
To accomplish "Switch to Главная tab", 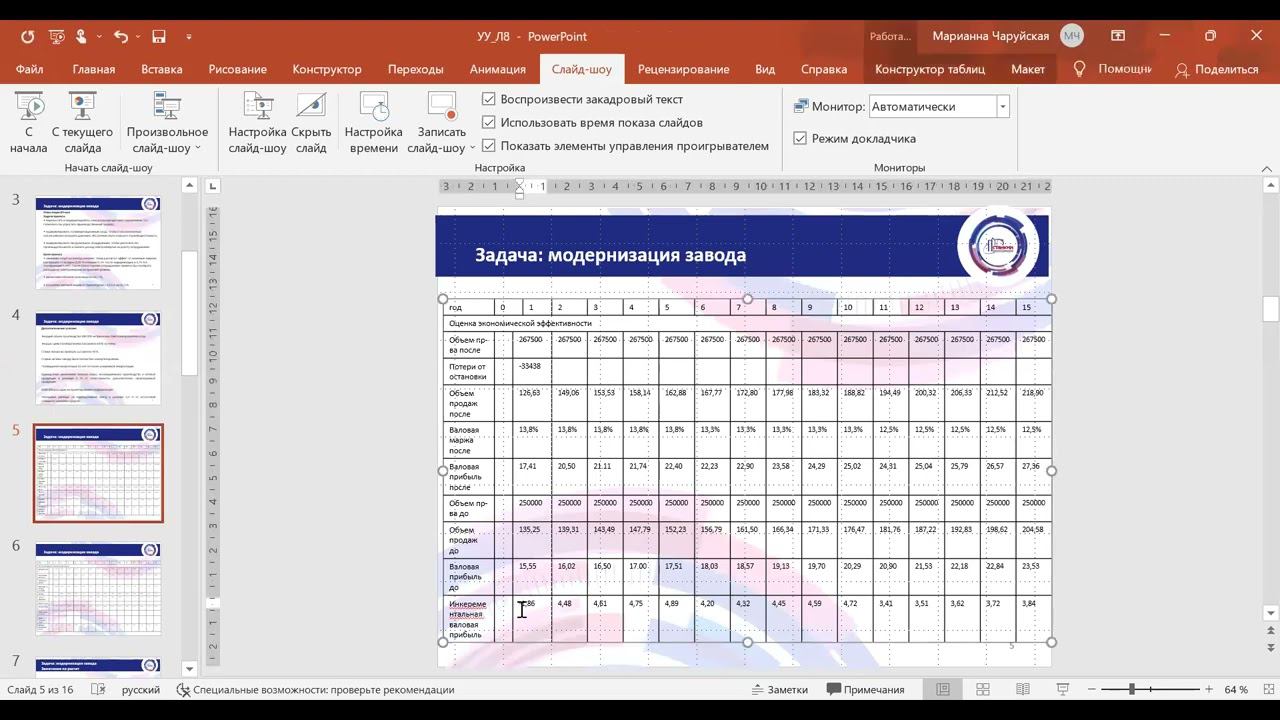I will tap(94, 69).
